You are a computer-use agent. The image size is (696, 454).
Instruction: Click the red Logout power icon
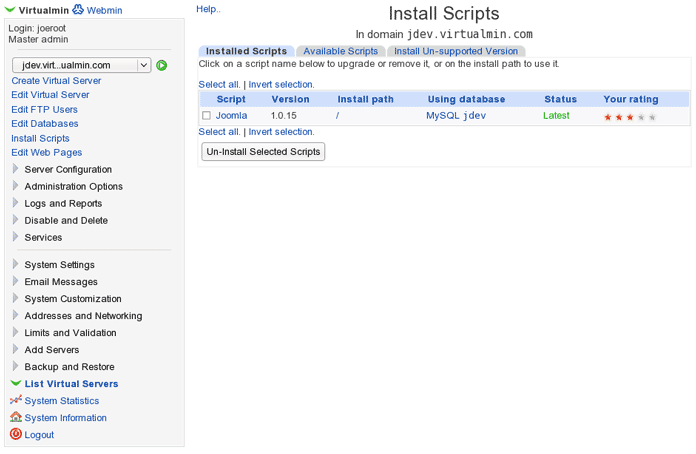point(15,435)
